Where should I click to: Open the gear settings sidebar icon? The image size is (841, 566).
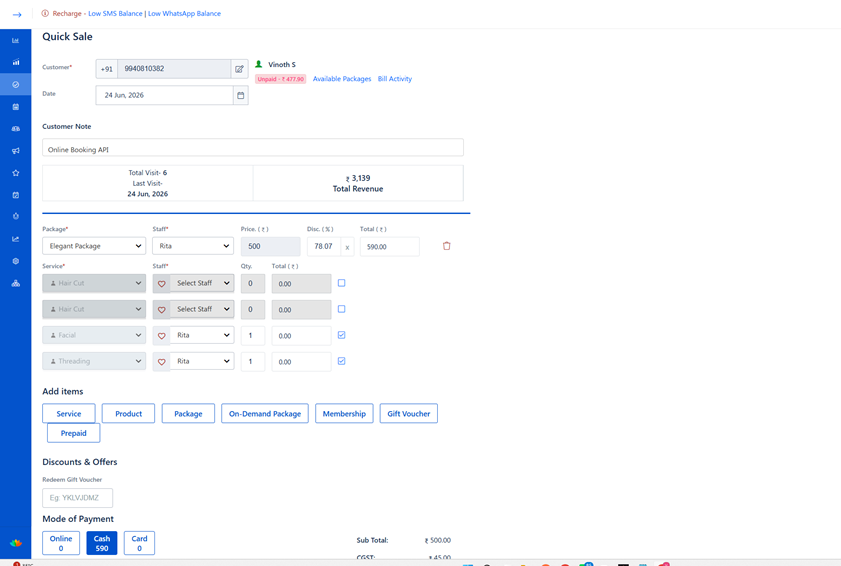point(16,261)
